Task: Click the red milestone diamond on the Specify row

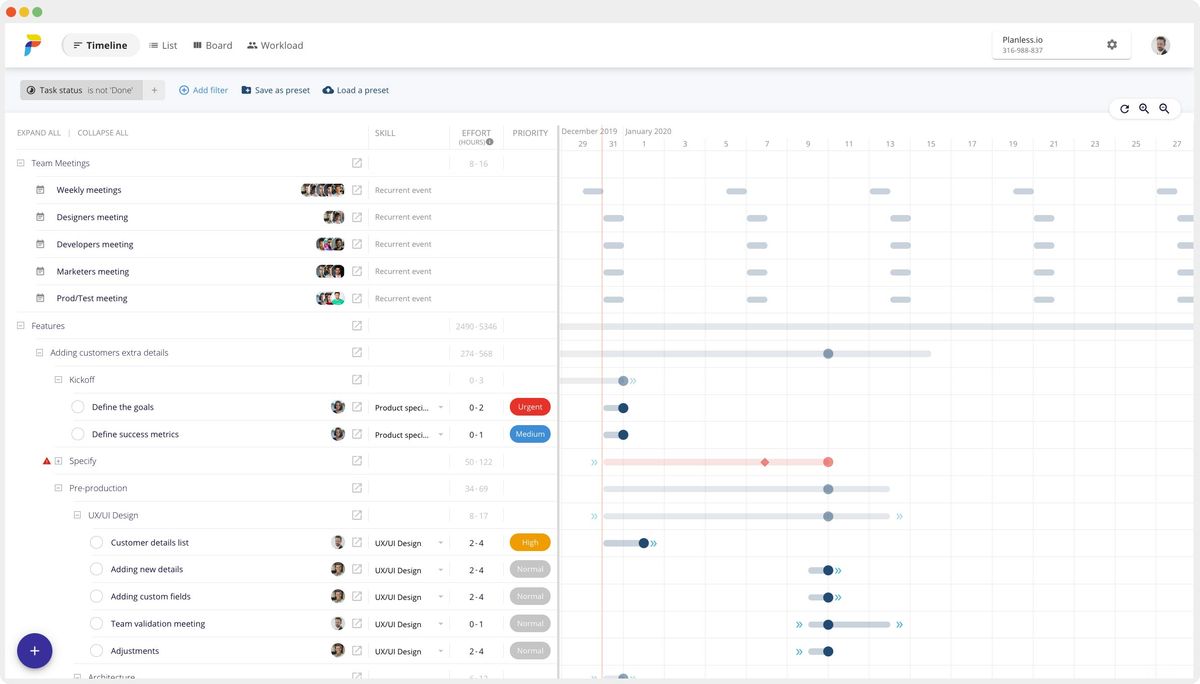Action: pos(764,461)
